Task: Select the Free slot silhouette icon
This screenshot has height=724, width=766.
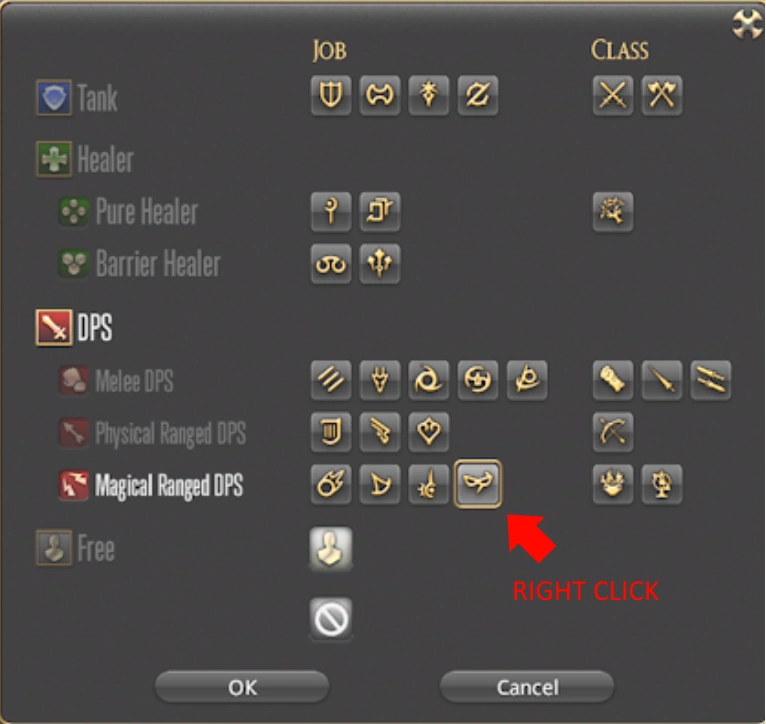Action: click(331, 548)
